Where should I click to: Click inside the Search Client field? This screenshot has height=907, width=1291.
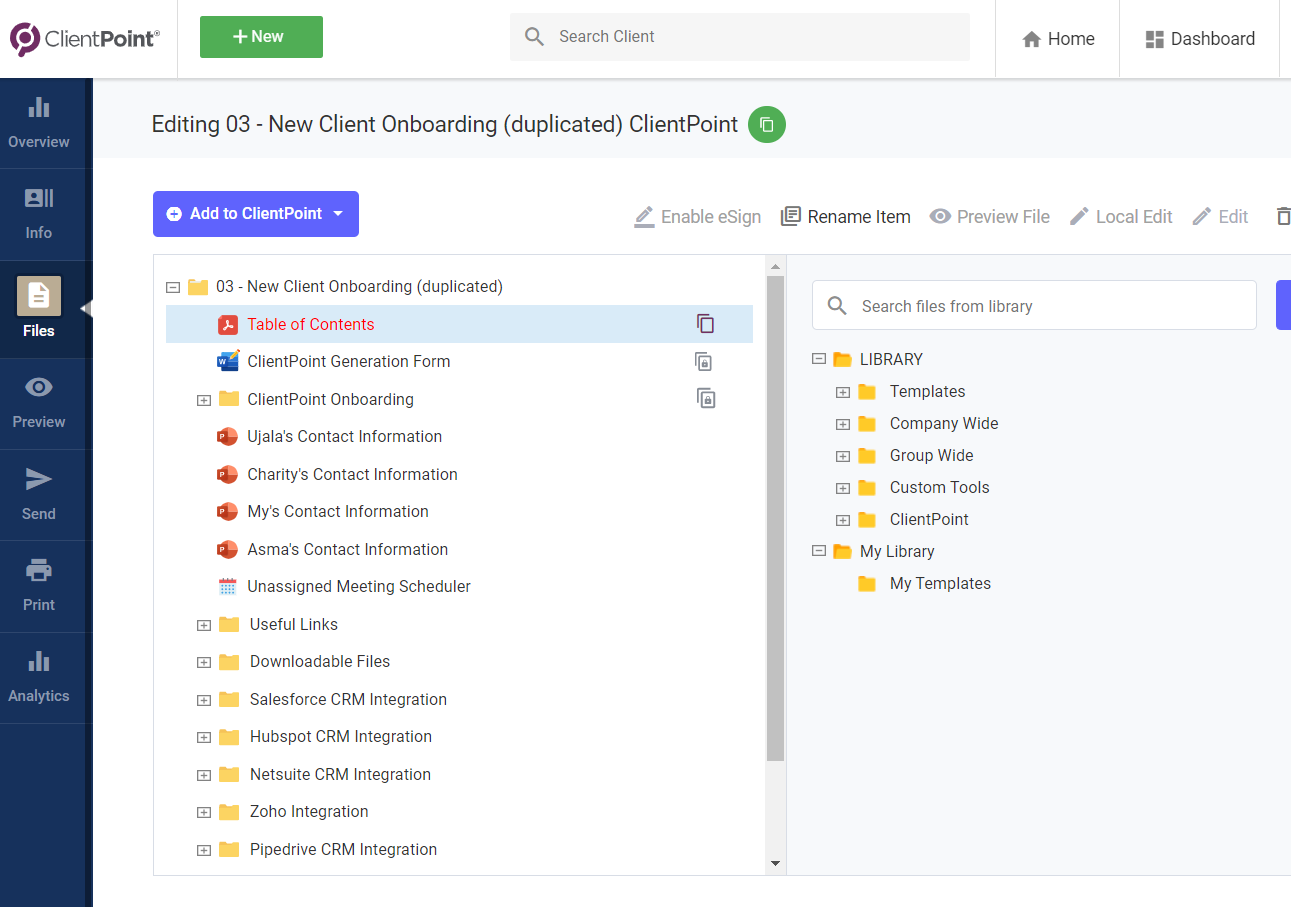(740, 36)
